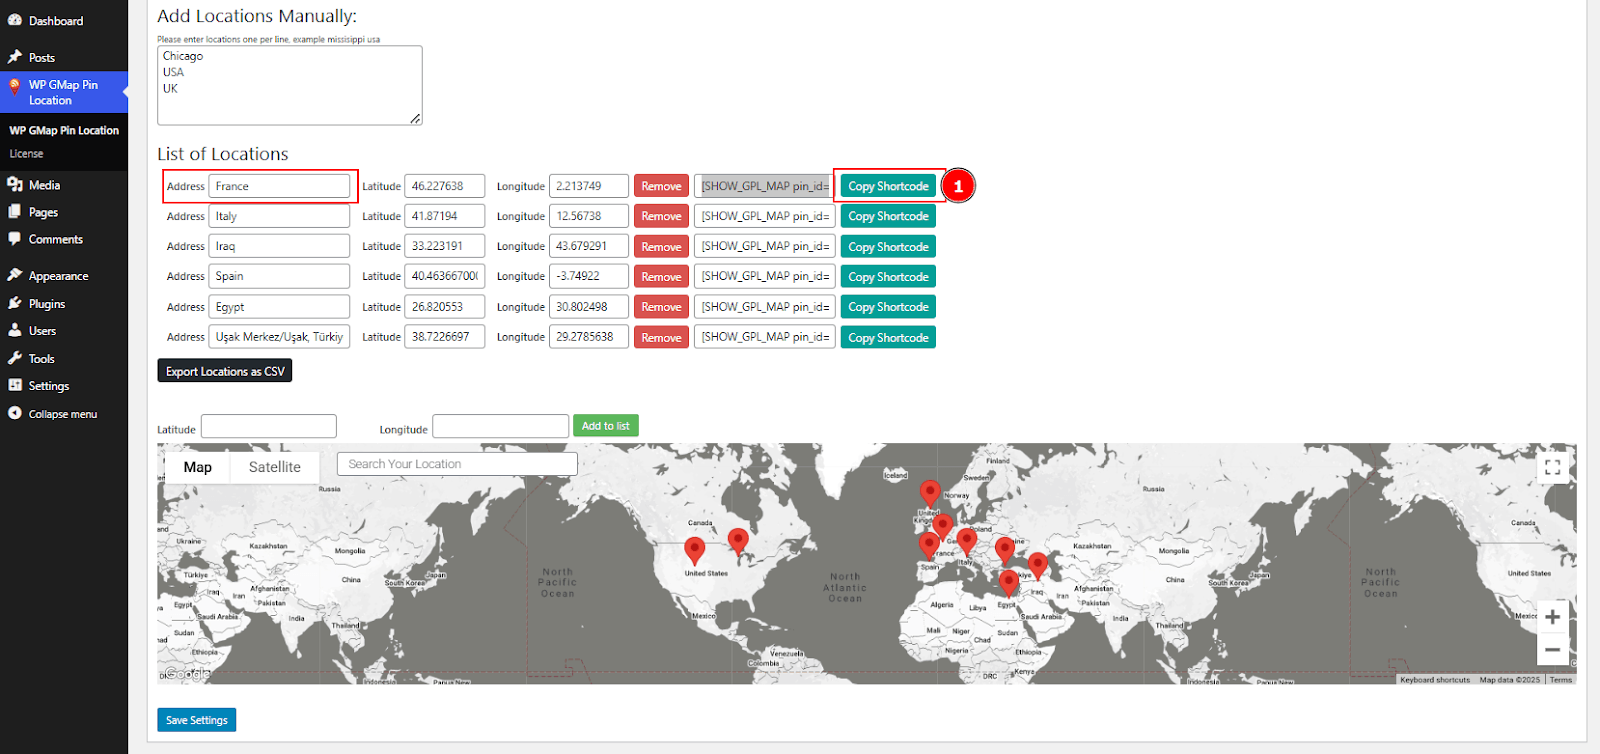1600x754 pixels.
Task: Copy shortcode for Egypt
Action: [888, 307]
